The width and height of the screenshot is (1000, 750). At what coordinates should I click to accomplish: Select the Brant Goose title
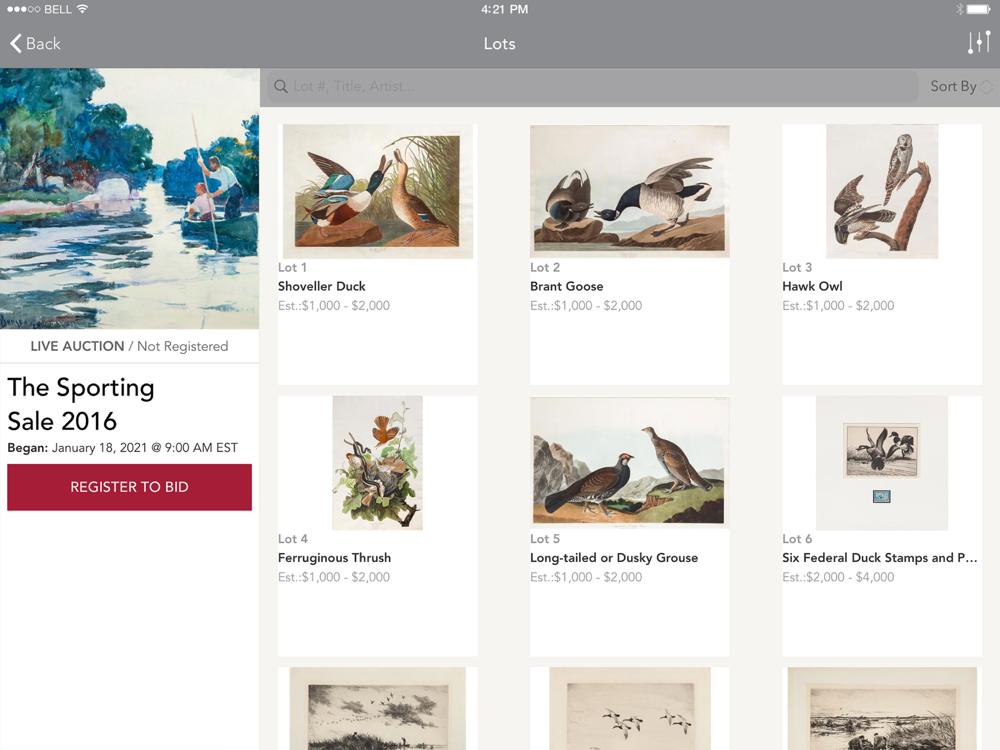pos(566,286)
